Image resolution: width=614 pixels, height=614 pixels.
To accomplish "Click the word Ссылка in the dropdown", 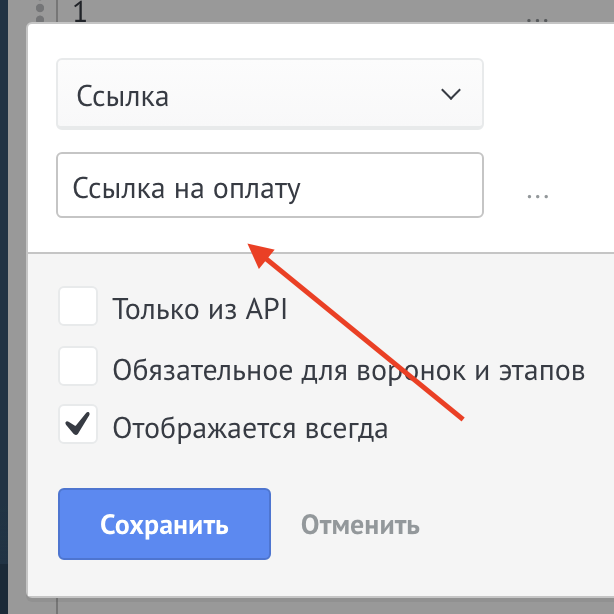I will (x=122, y=96).
